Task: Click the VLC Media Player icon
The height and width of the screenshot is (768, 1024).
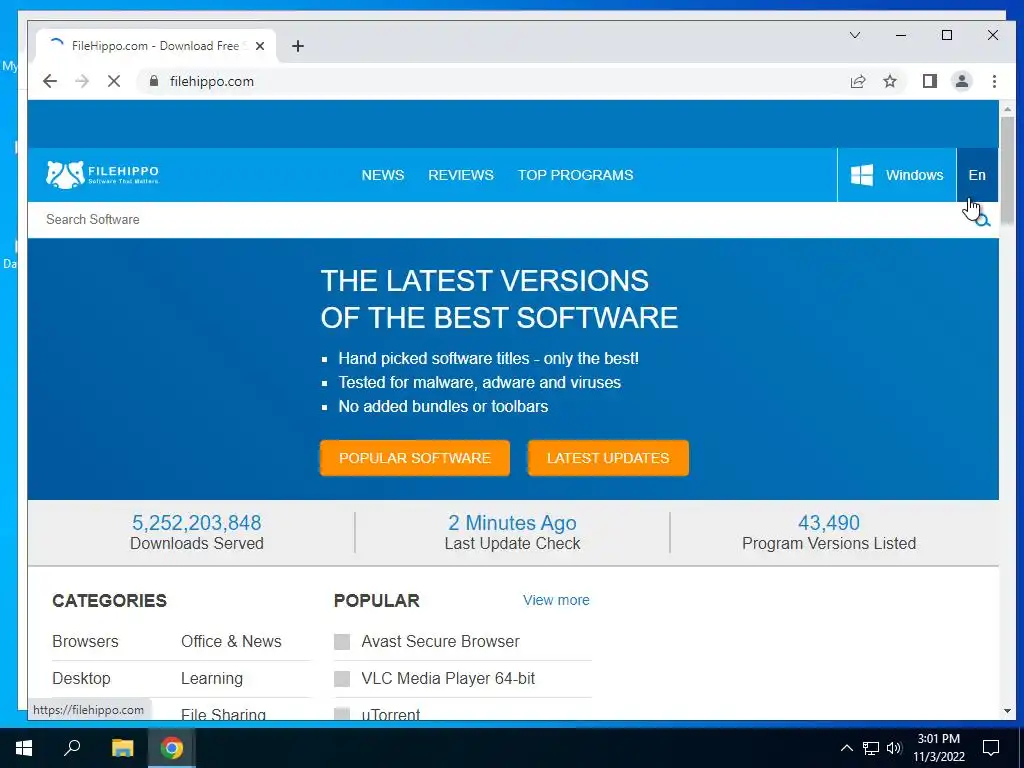Action: coord(342,679)
